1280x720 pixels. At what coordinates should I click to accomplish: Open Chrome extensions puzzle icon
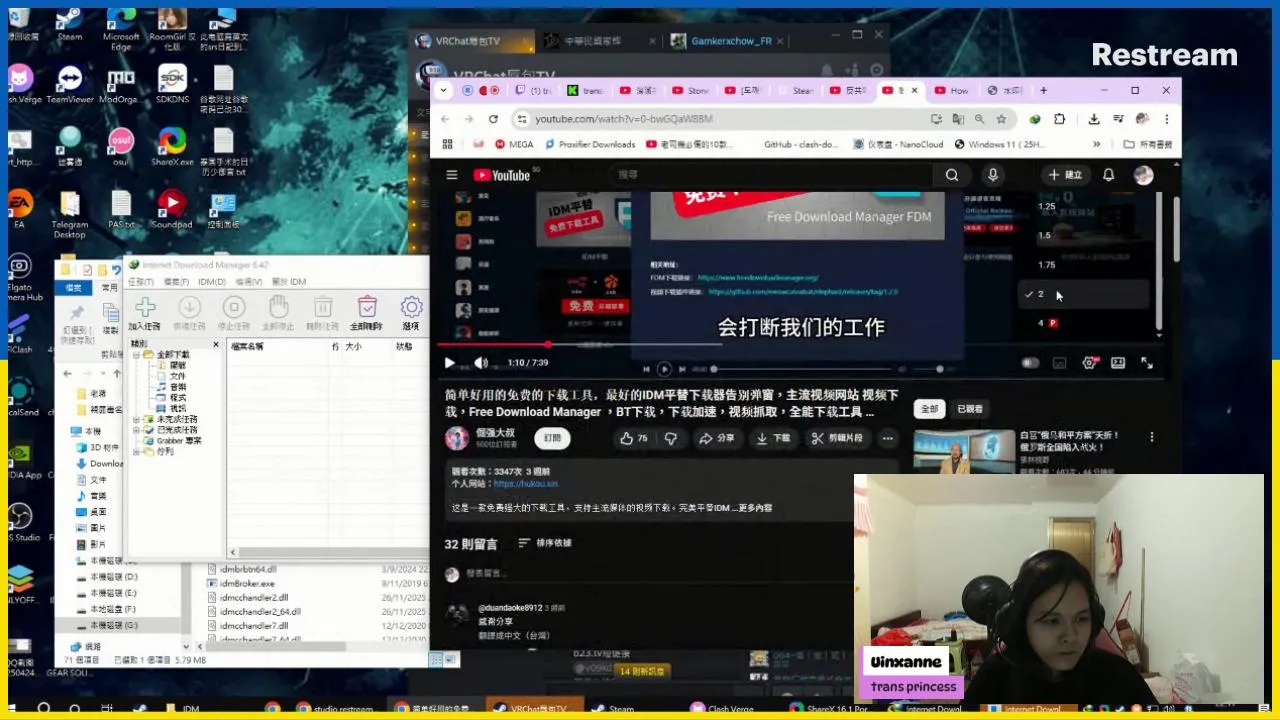click(x=1060, y=119)
